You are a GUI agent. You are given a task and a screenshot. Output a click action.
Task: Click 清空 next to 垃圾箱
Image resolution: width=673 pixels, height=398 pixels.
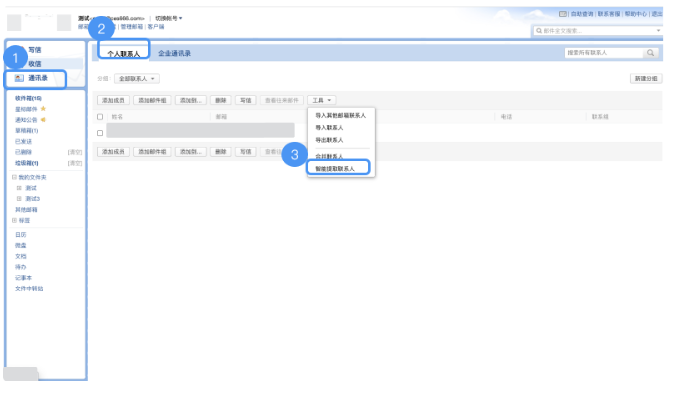click(75, 163)
